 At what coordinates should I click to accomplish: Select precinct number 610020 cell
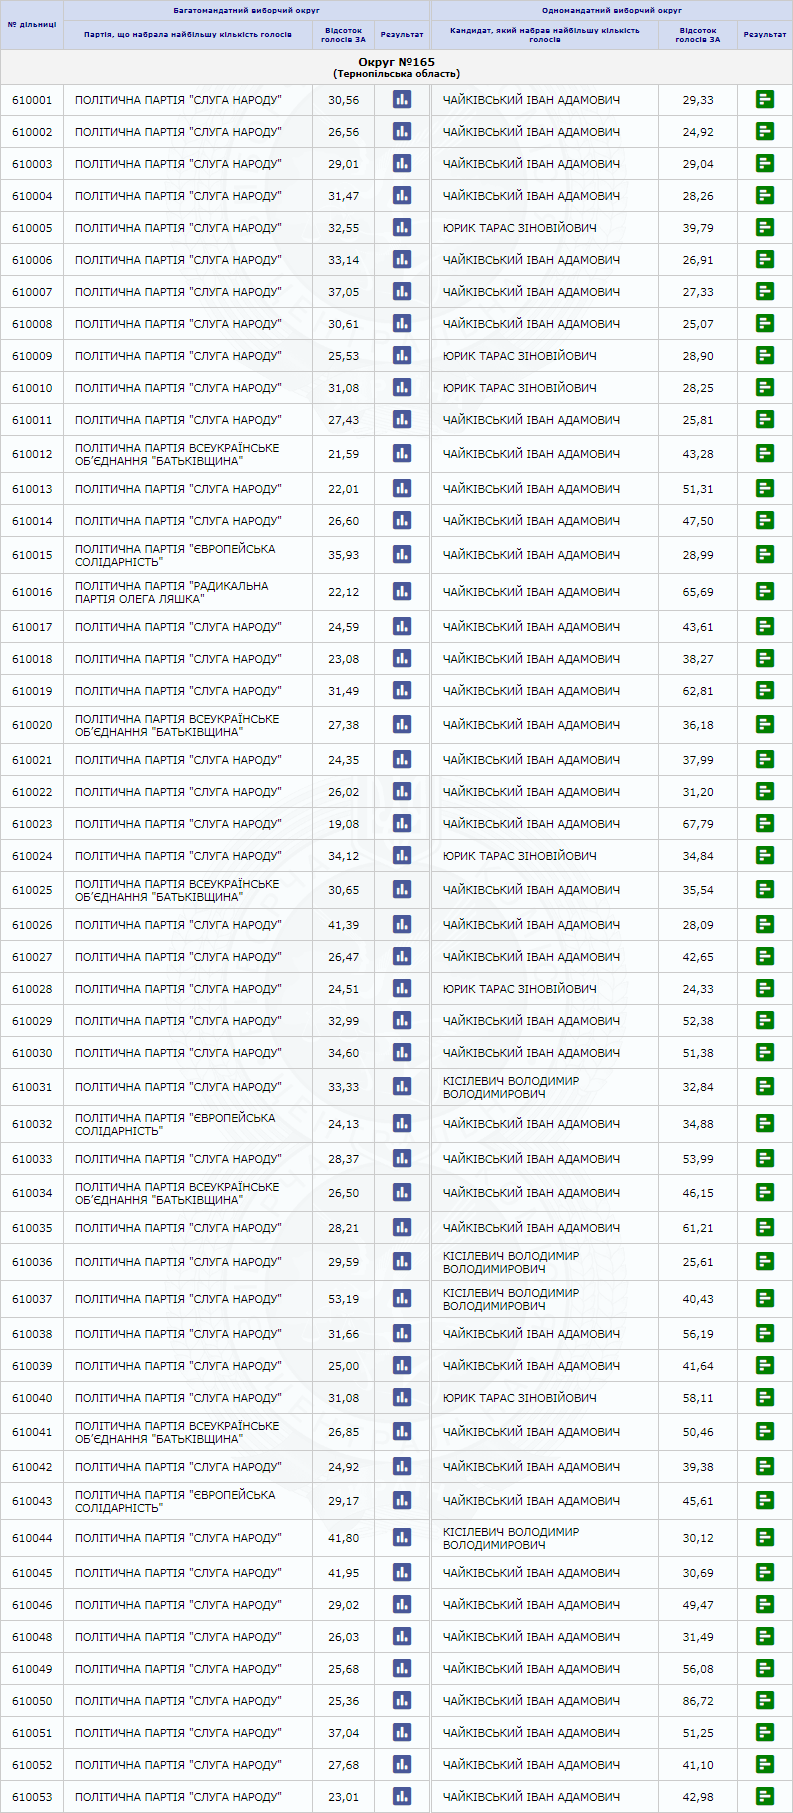click(x=32, y=725)
